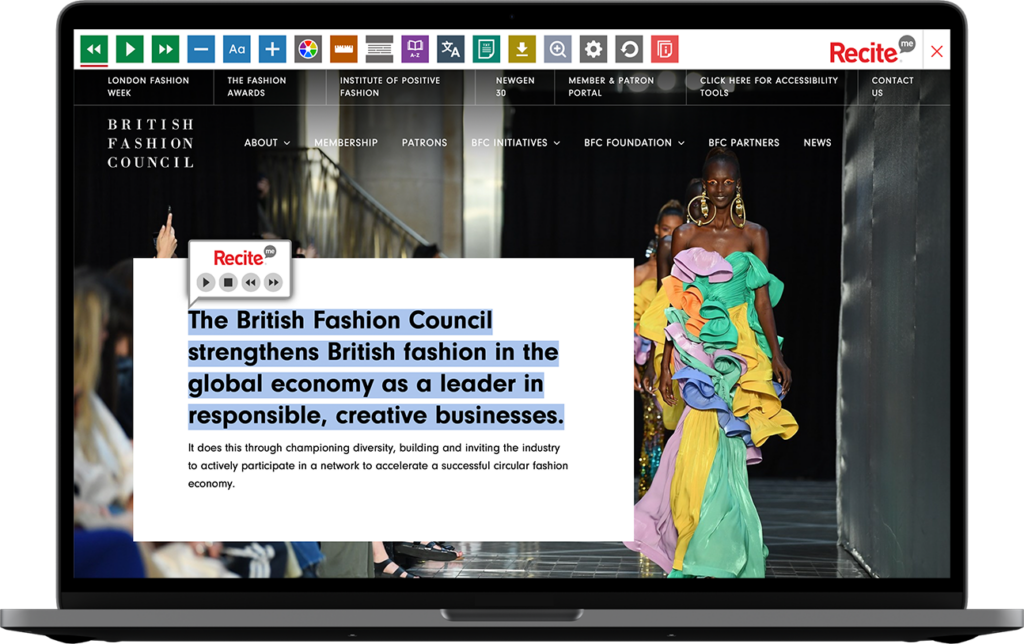The height and width of the screenshot is (644, 1024).
Task: Click the highlighted British Fashion Council heading
Action: coord(376,368)
